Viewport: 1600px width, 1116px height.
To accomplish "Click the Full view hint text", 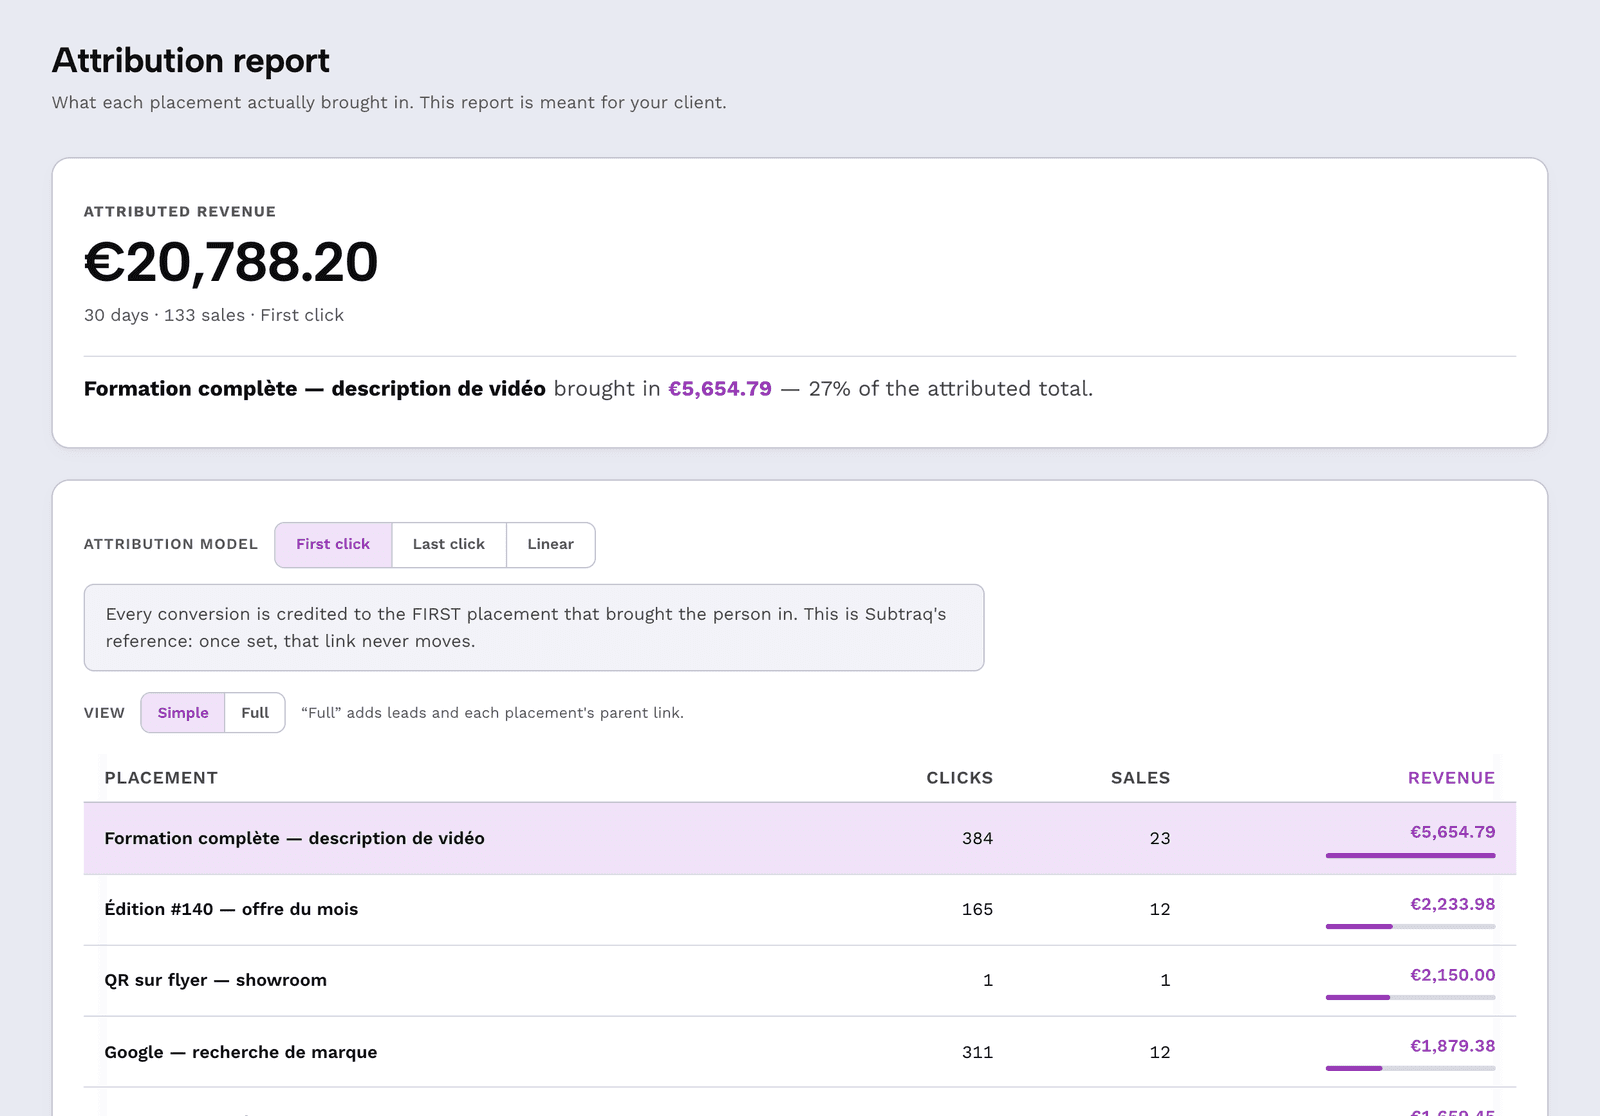I will tap(493, 713).
